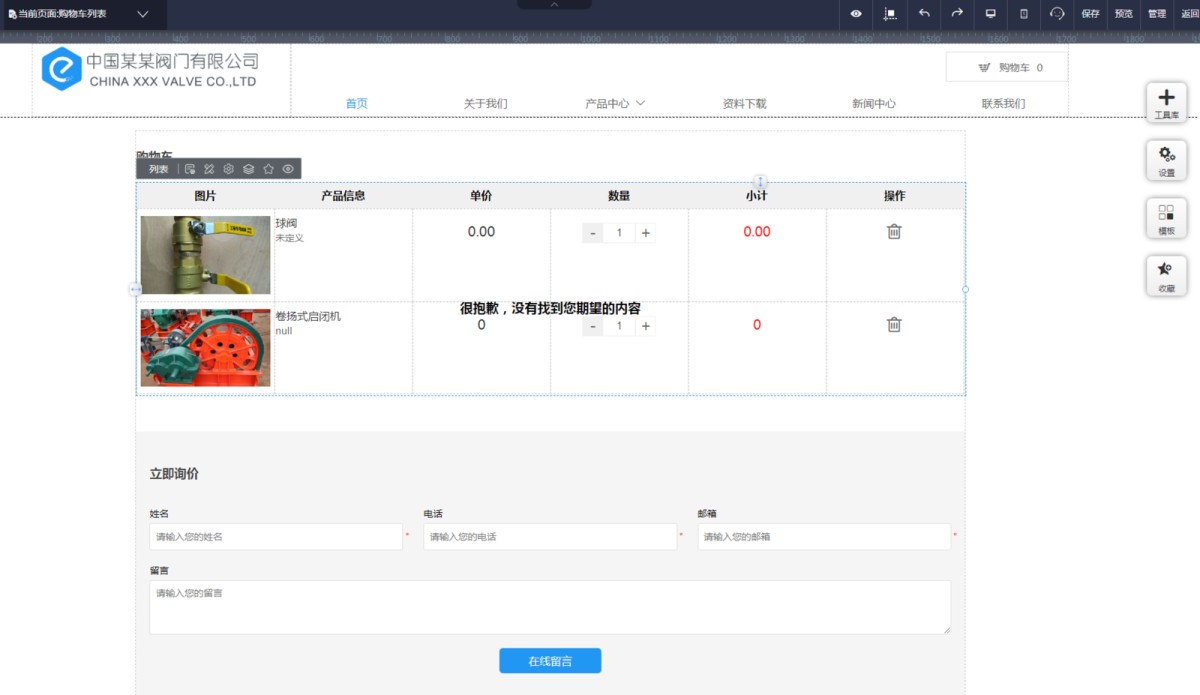
Task: Go to the 新闻中心 menu item
Action: tap(873, 103)
